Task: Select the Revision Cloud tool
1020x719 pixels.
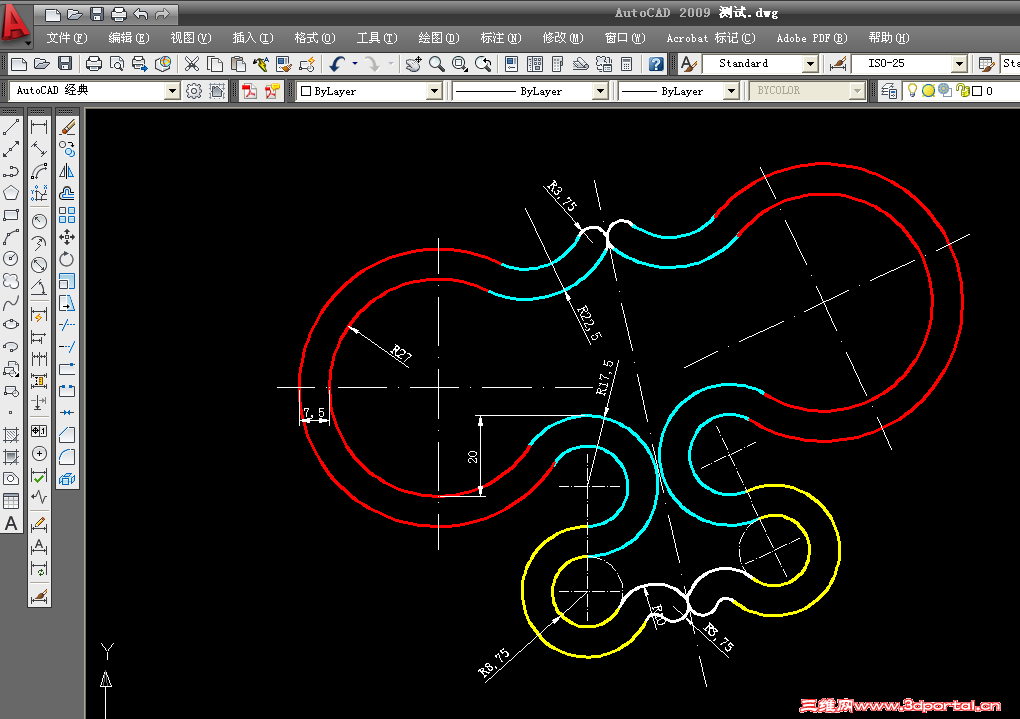Action: click(x=11, y=281)
